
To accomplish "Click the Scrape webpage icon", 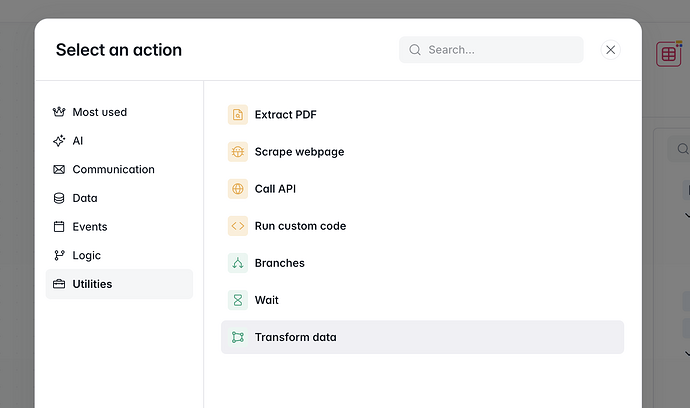I will point(237,152).
